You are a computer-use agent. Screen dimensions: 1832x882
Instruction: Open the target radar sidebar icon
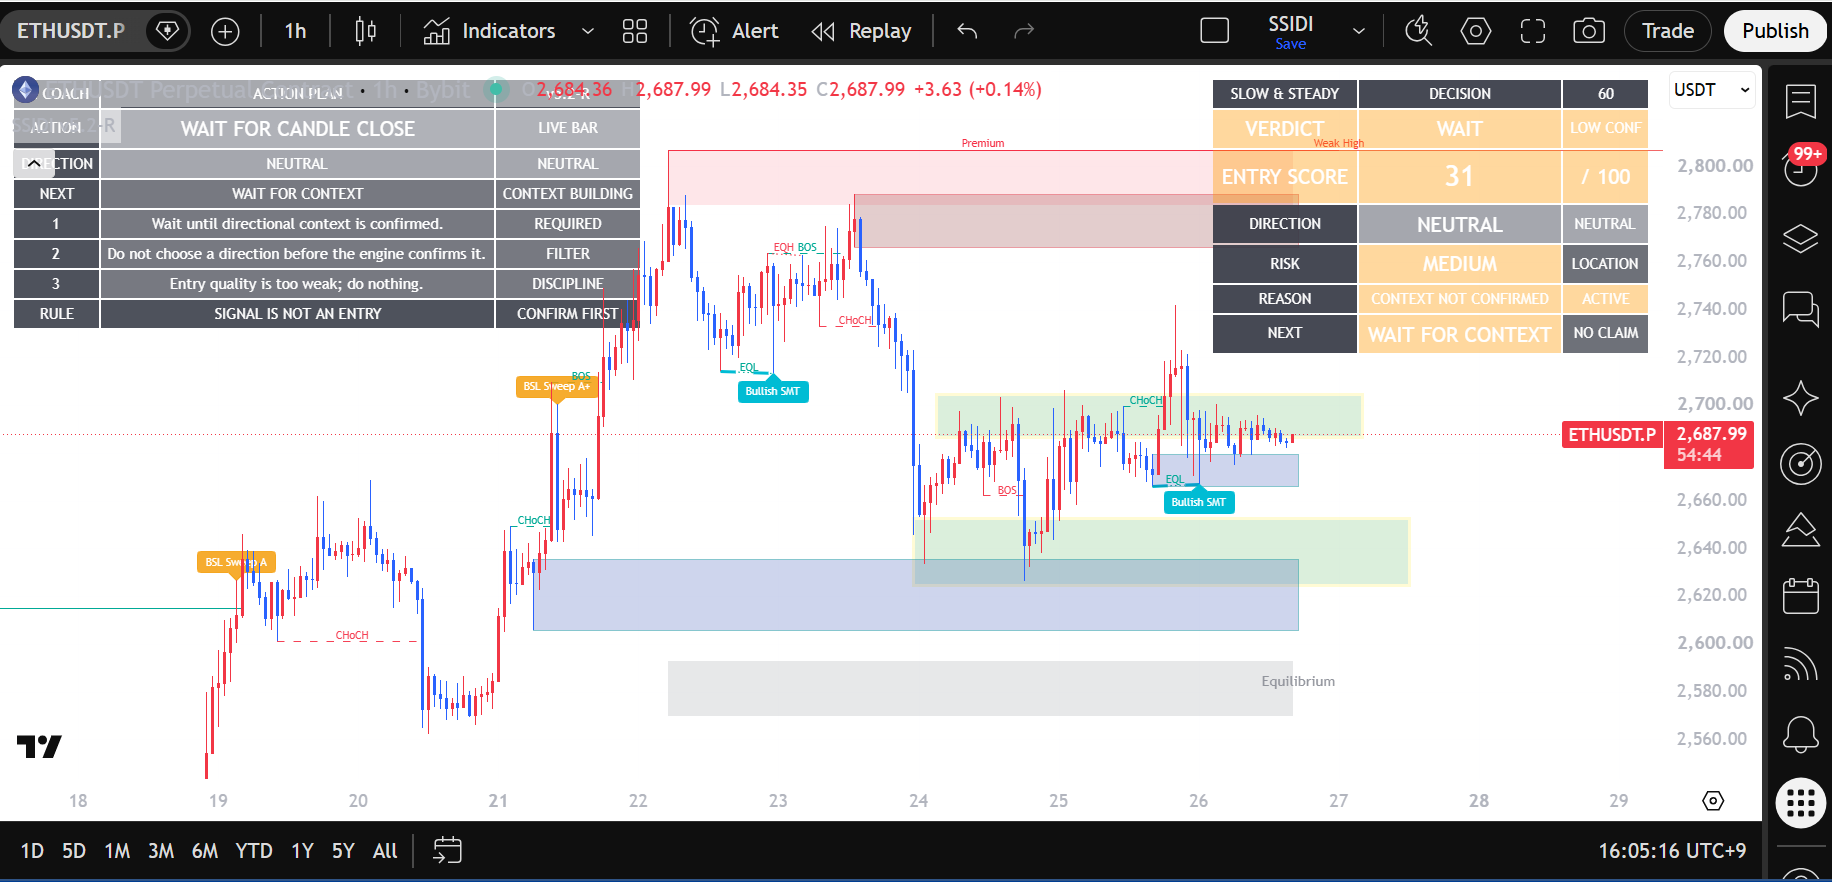1801,463
